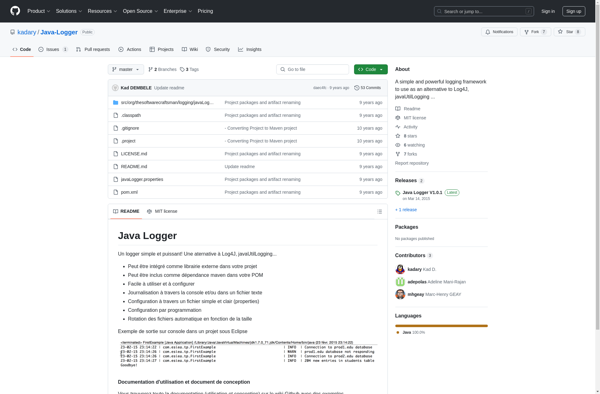The image size is (600, 394).
Task: Click the Java 100.0% language entry
Action: click(411, 332)
